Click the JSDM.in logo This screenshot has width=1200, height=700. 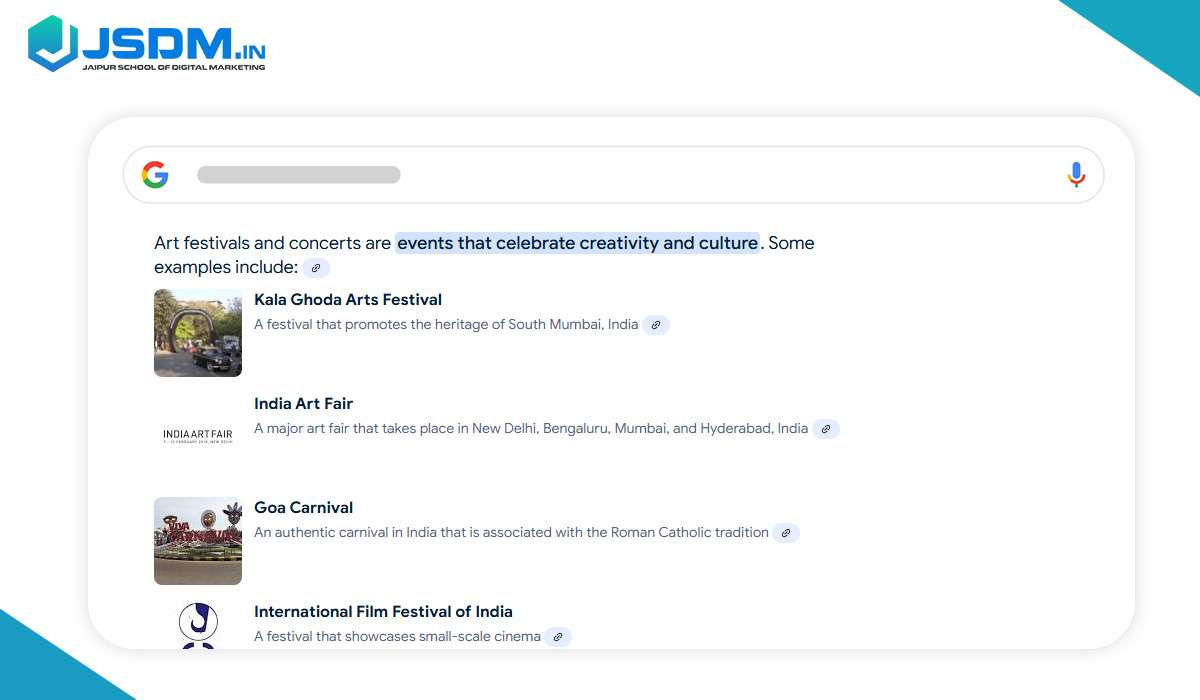(x=147, y=44)
